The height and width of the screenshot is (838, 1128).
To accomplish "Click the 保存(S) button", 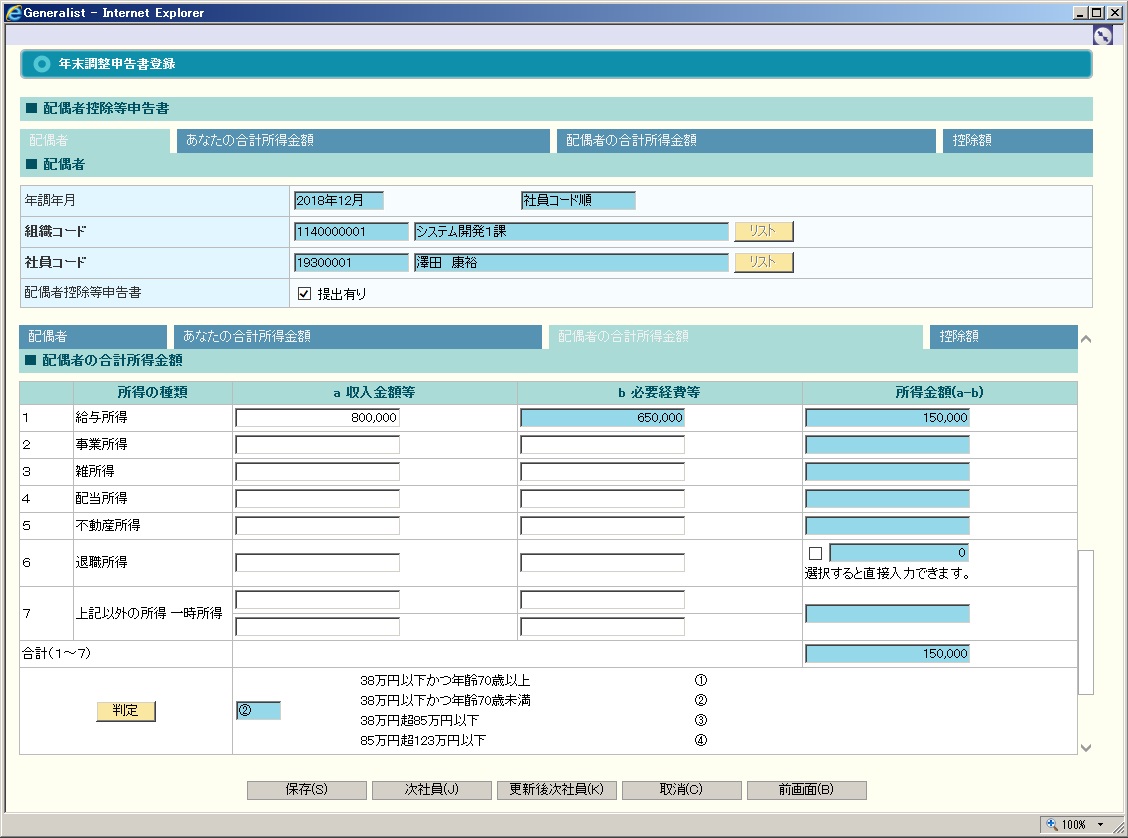I will pos(306,790).
